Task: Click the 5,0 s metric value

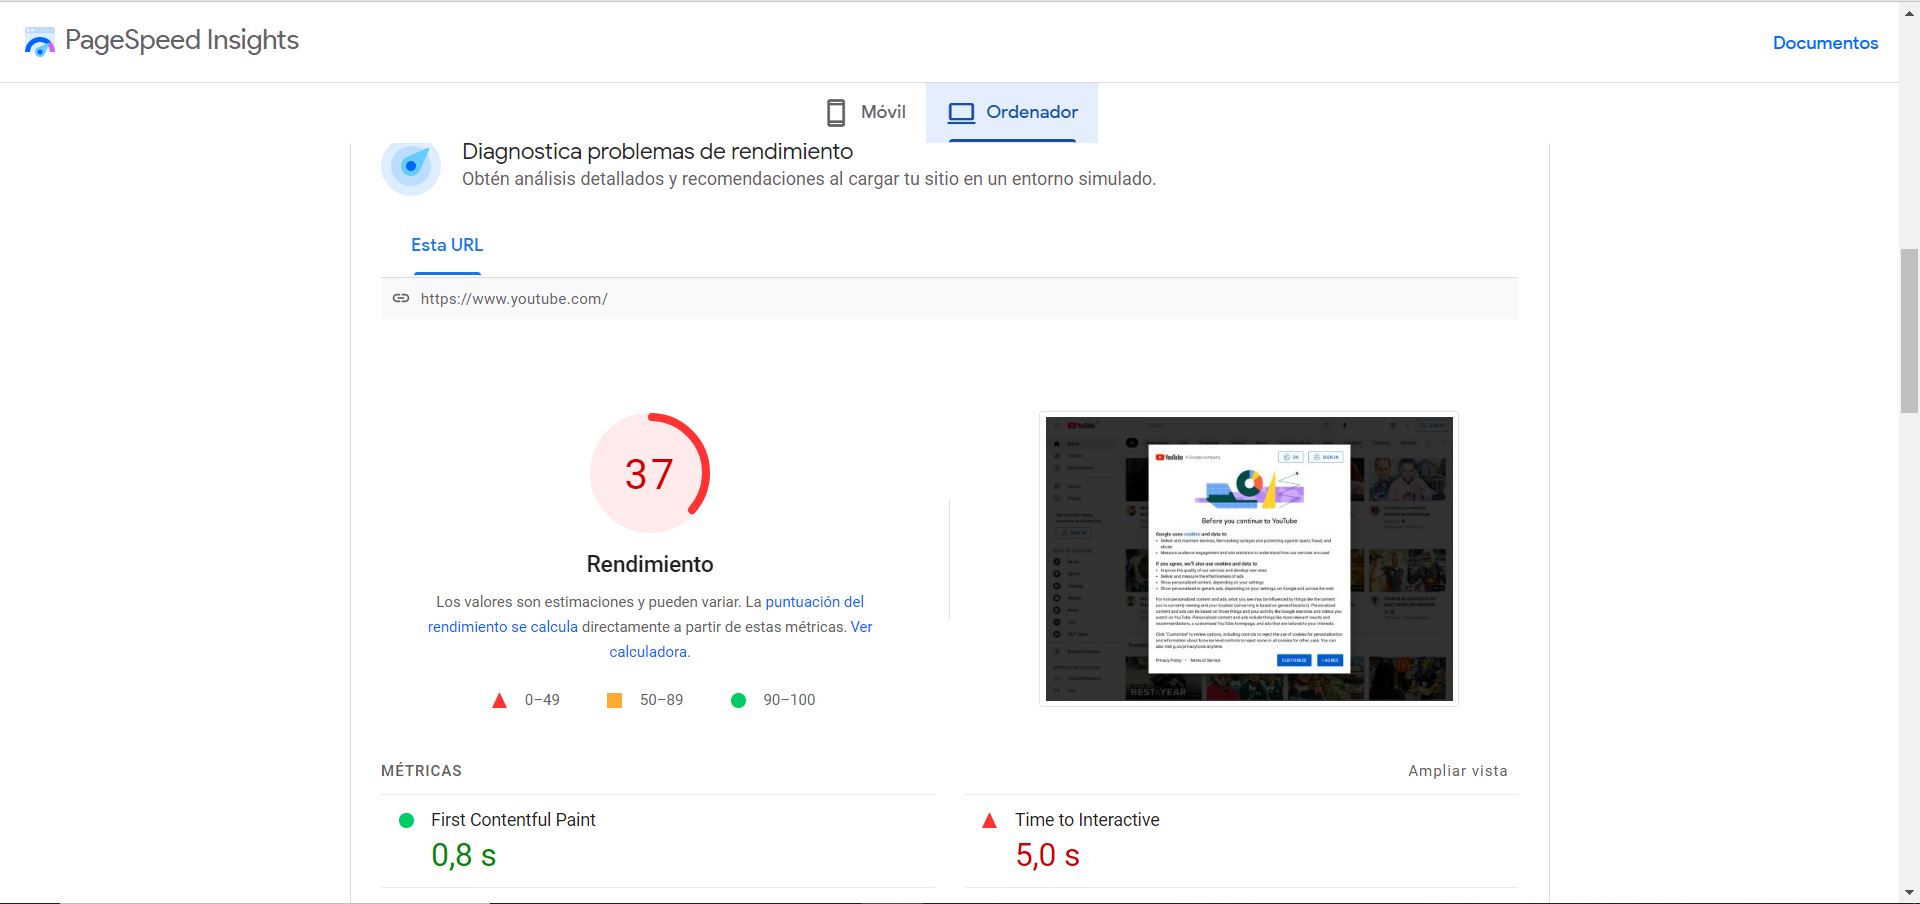Action: point(1047,856)
